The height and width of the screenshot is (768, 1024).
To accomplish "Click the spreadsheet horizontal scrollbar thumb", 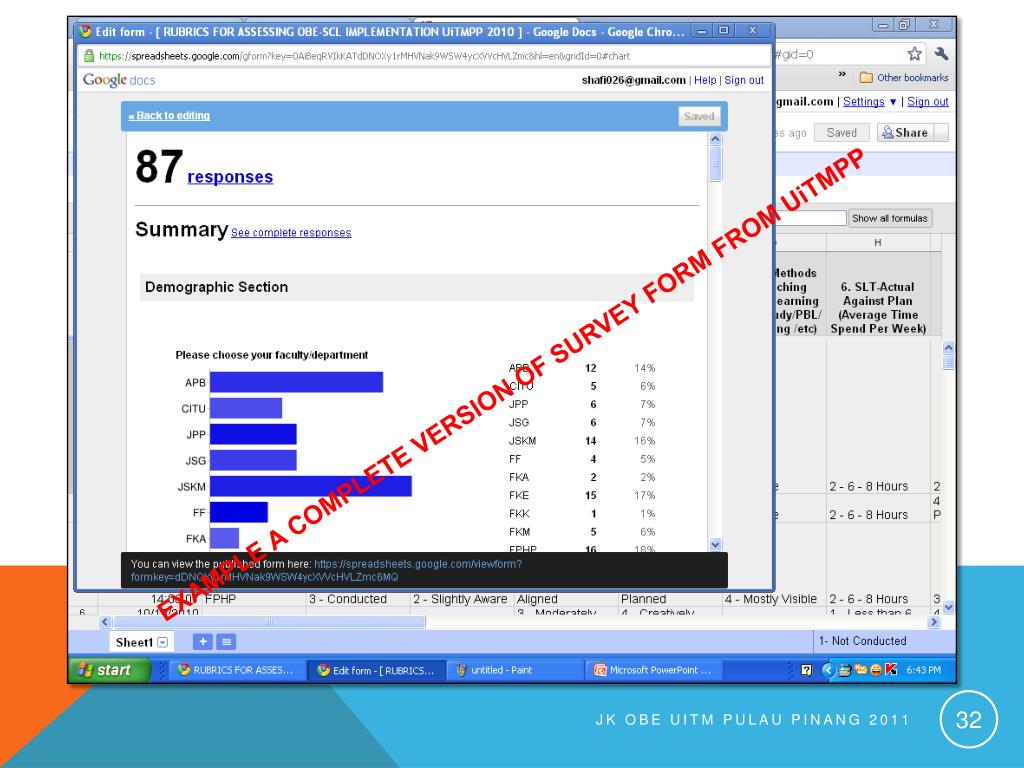I will tap(270, 622).
